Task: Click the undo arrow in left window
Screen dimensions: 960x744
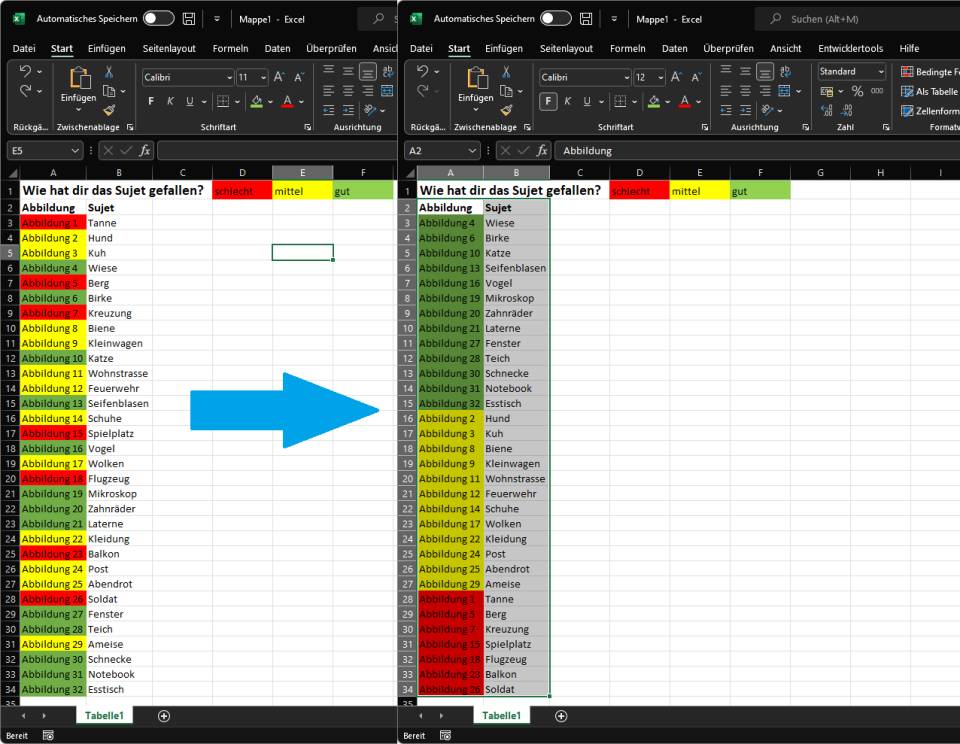Action: pyautogui.click(x=25, y=71)
